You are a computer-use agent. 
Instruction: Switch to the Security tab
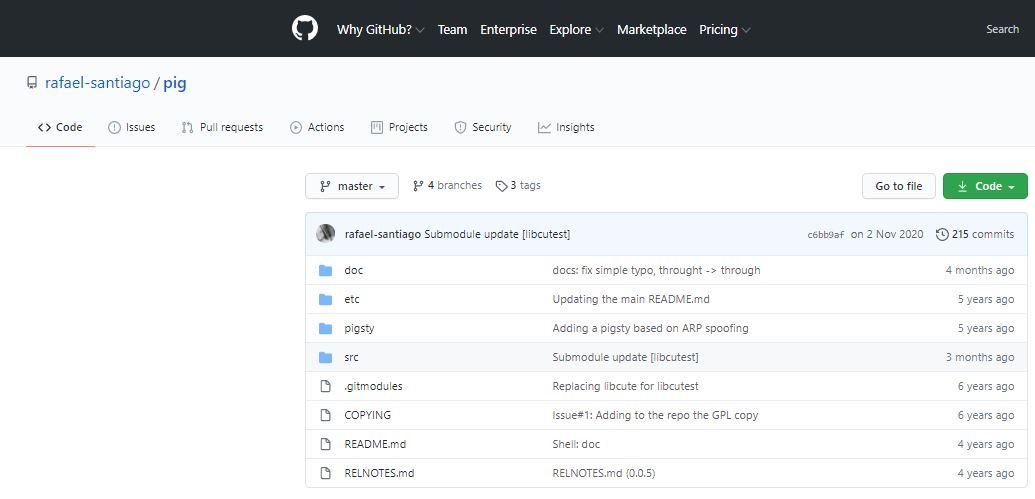tap(483, 127)
